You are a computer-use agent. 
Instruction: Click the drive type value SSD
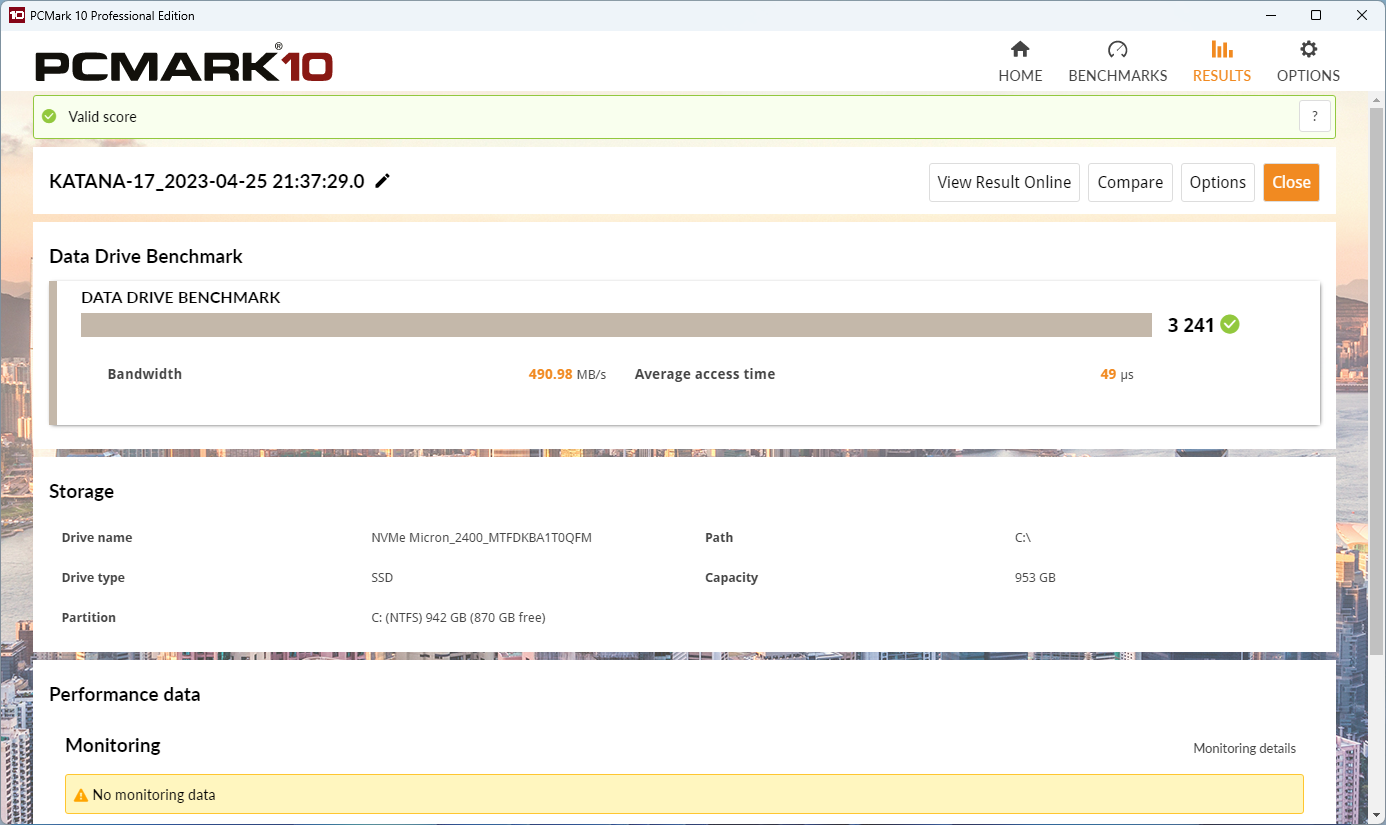(382, 578)
